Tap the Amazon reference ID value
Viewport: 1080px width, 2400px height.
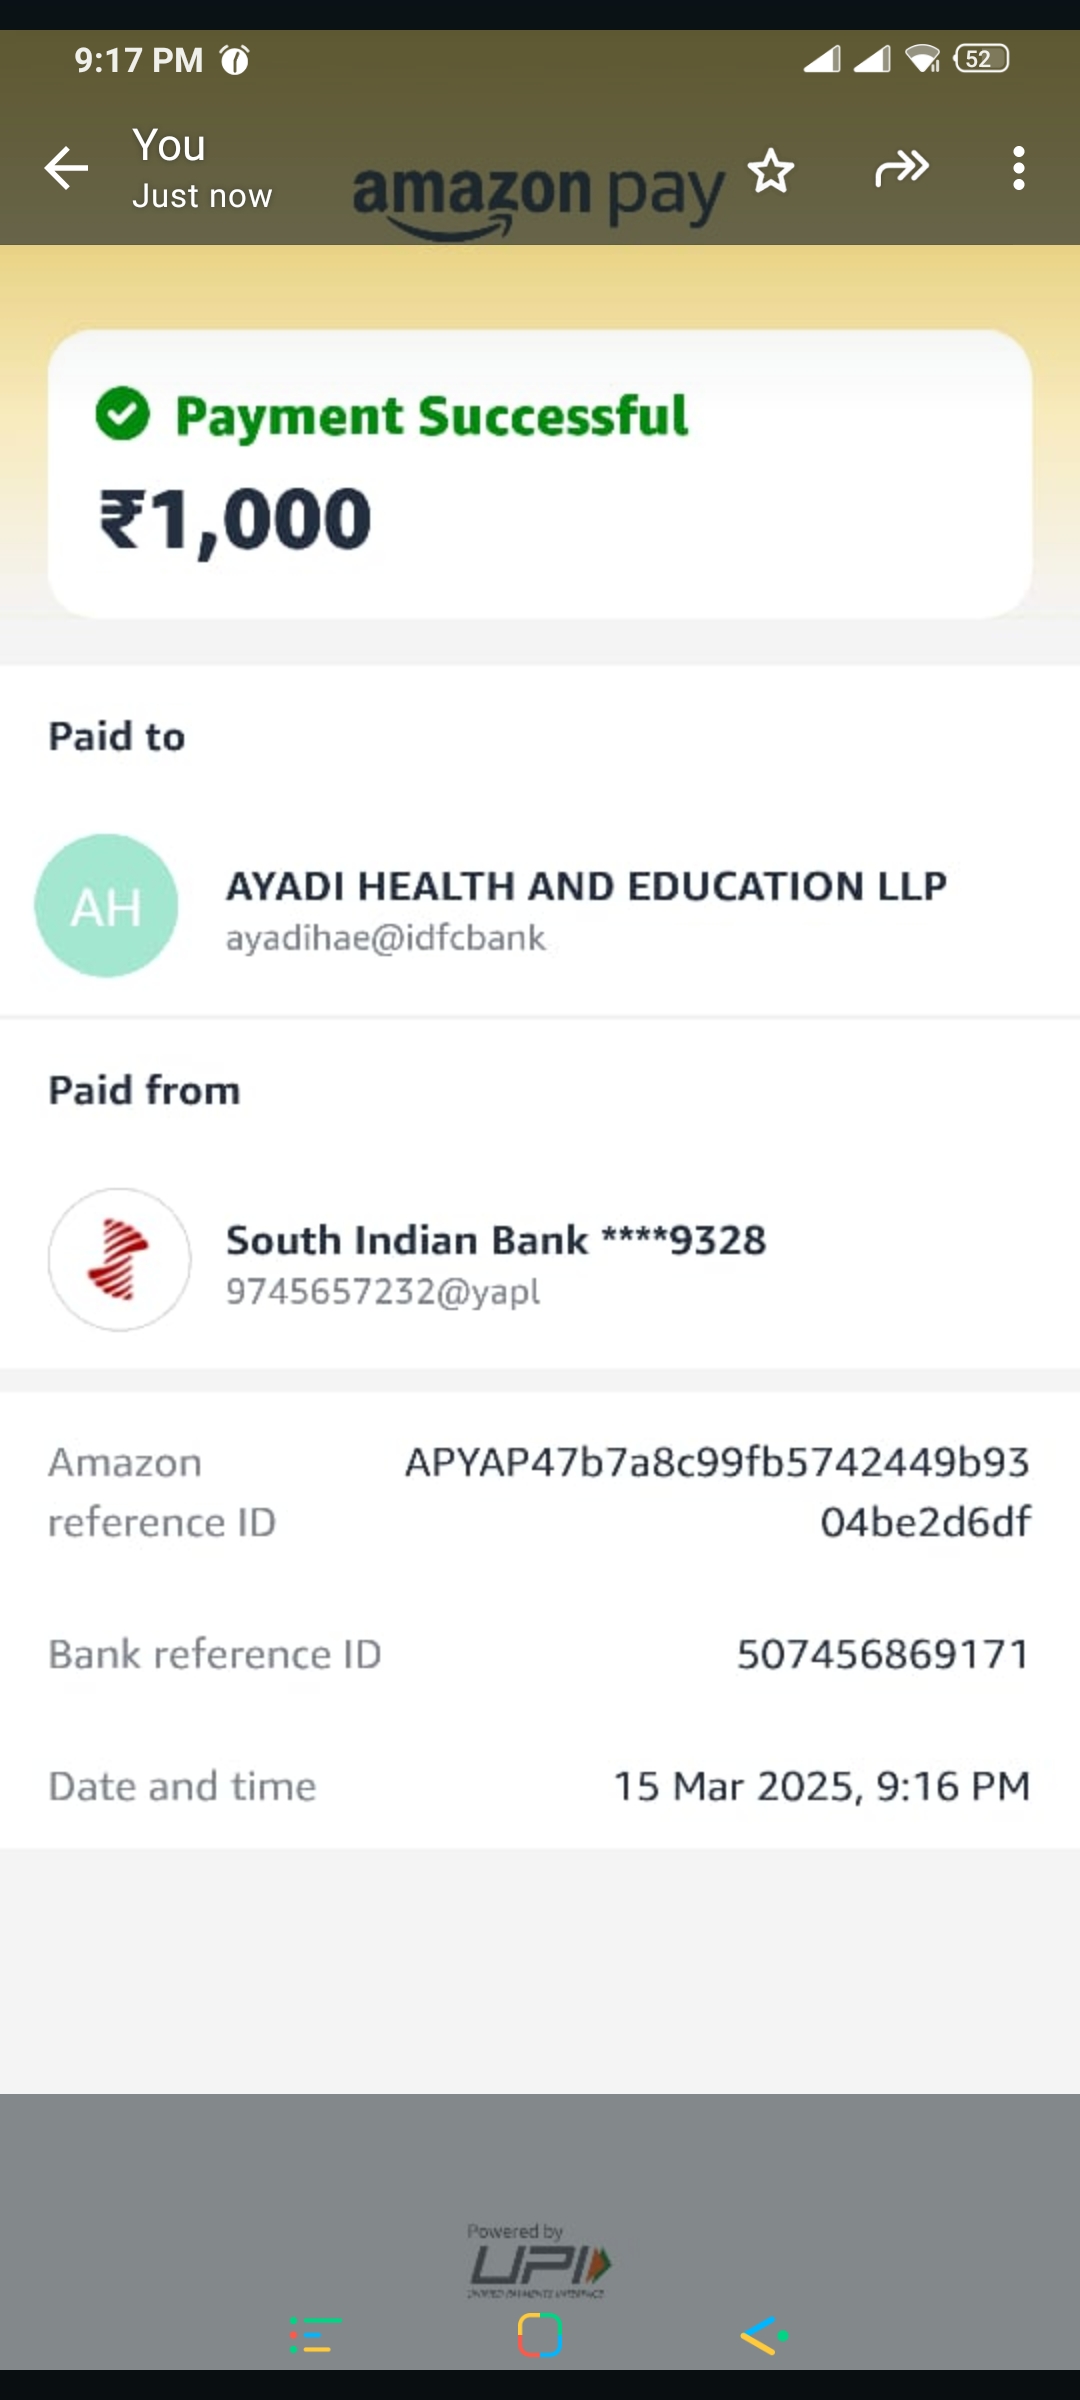pos(717,1492)
